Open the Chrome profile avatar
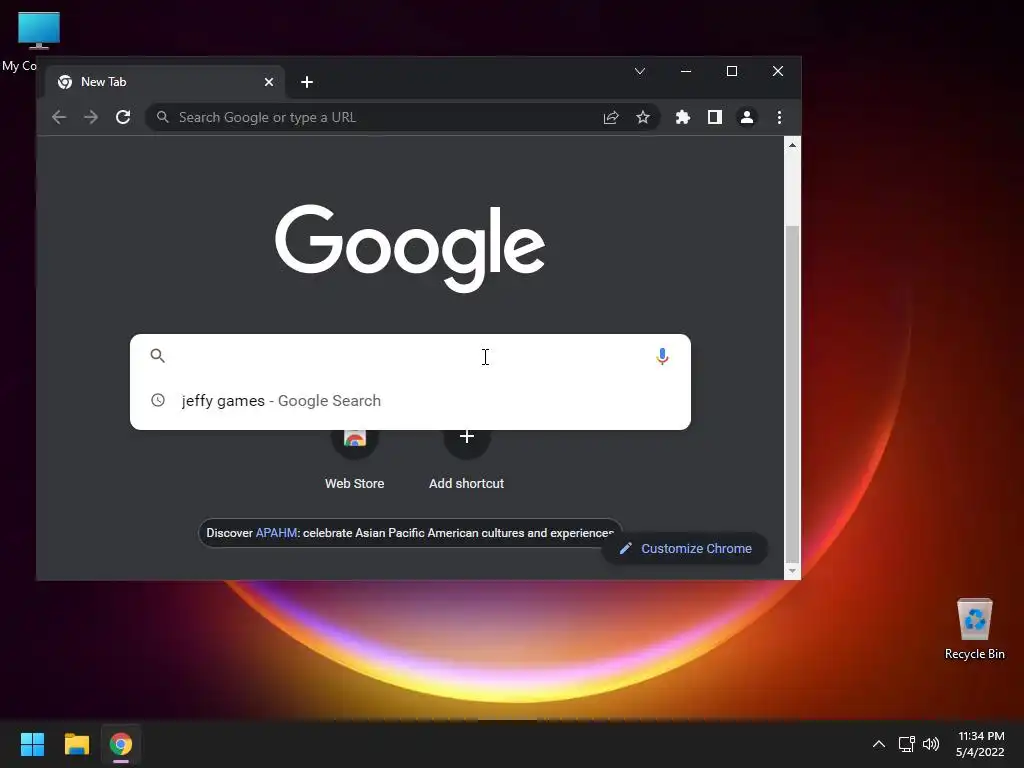 click(x=746, y=117)
